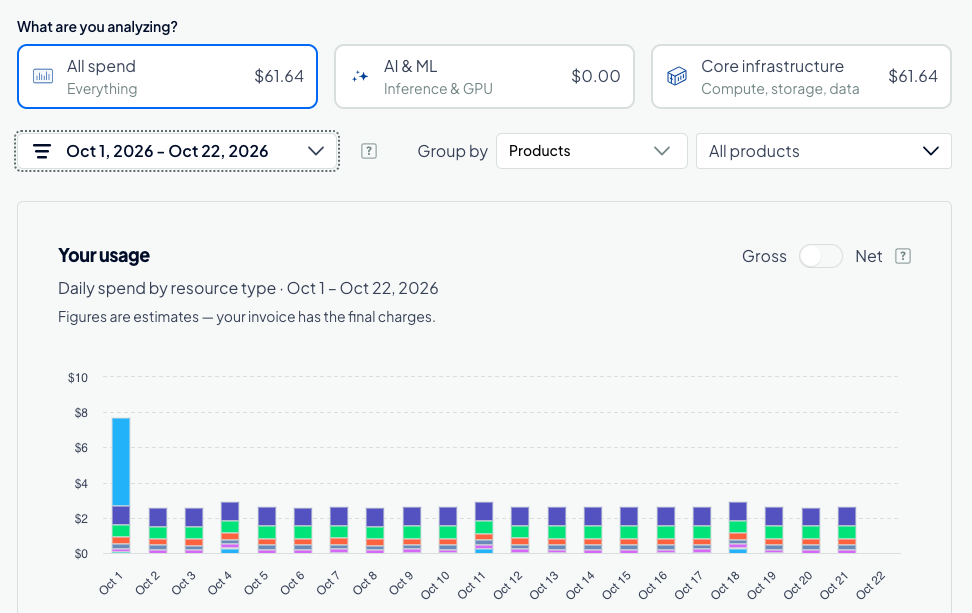
Task: Toggle the Gross / Net switch
Action: (821, 256)
